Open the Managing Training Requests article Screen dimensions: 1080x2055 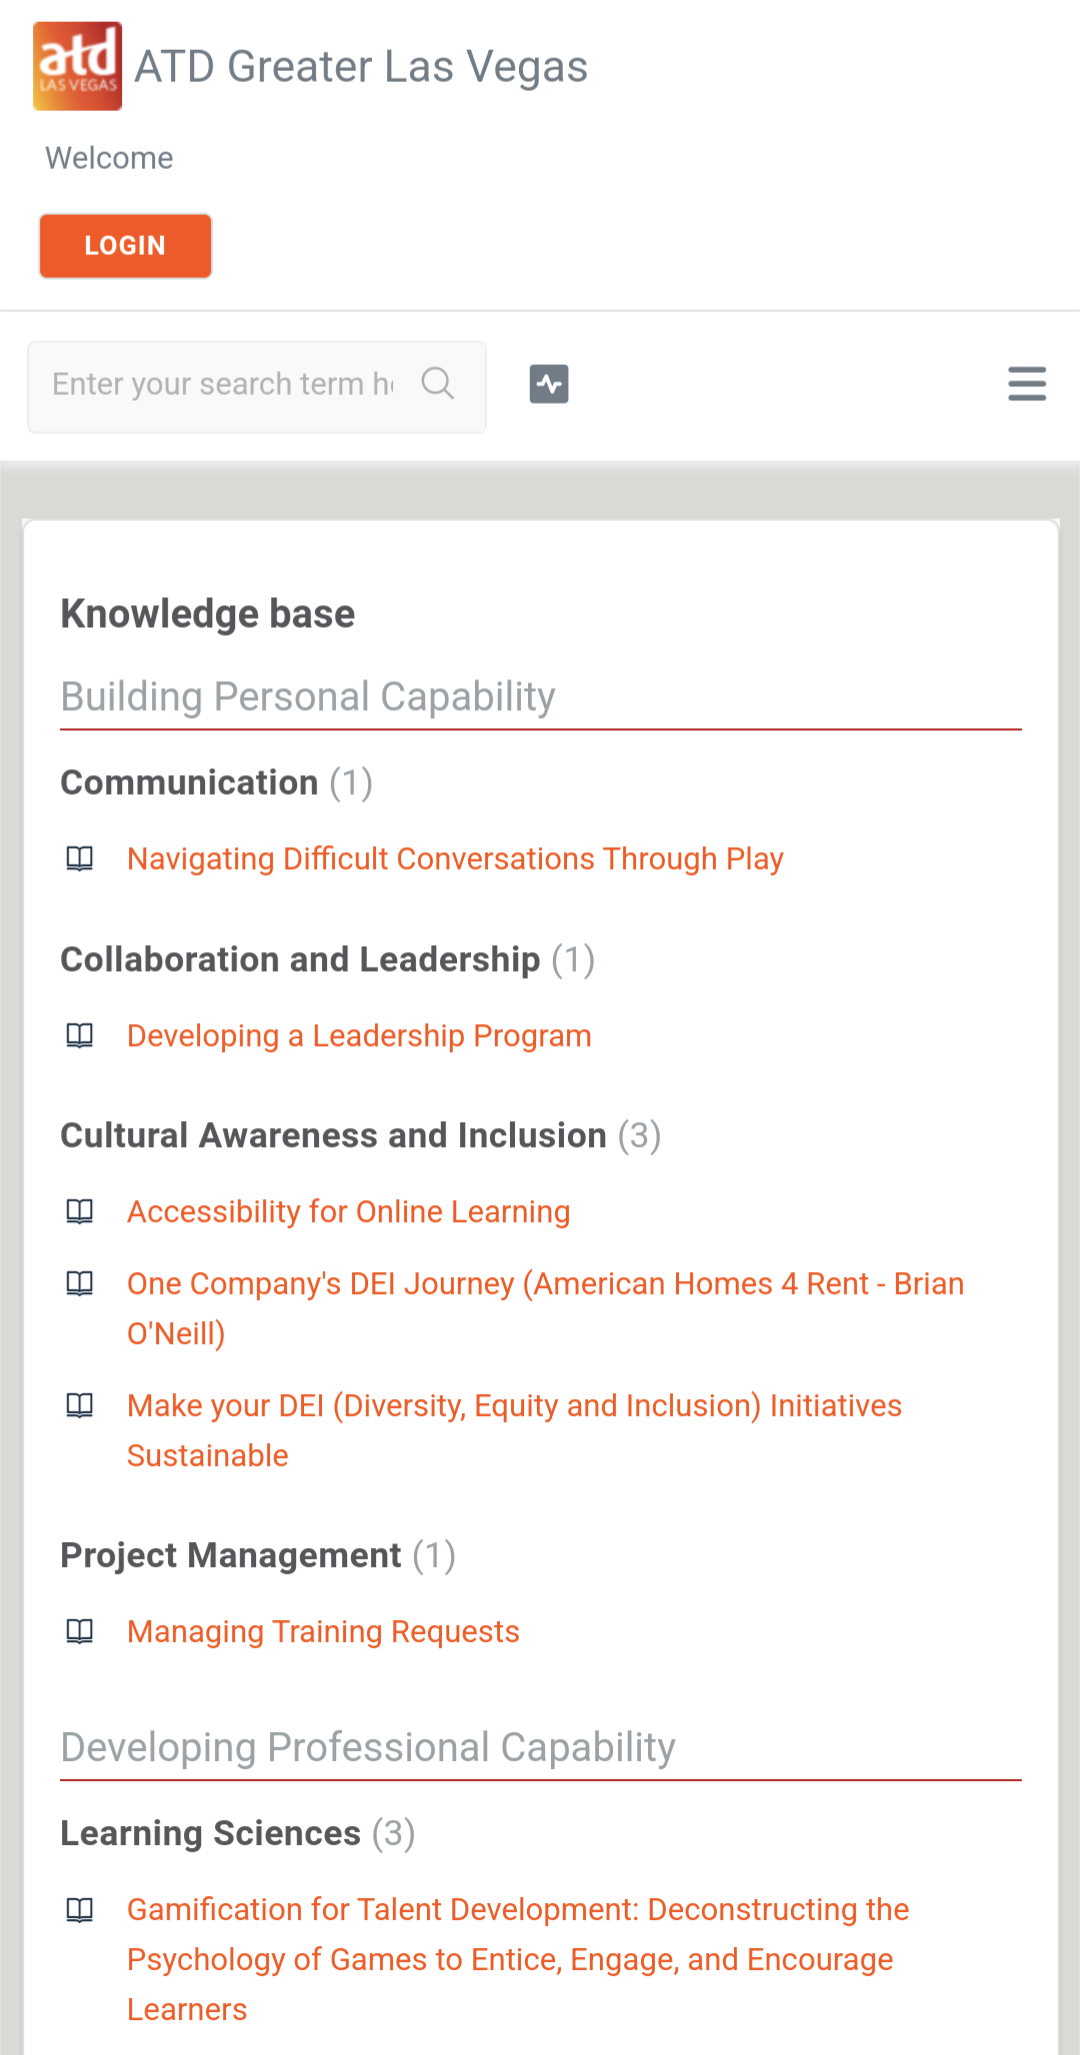[x=323, y=1632]
